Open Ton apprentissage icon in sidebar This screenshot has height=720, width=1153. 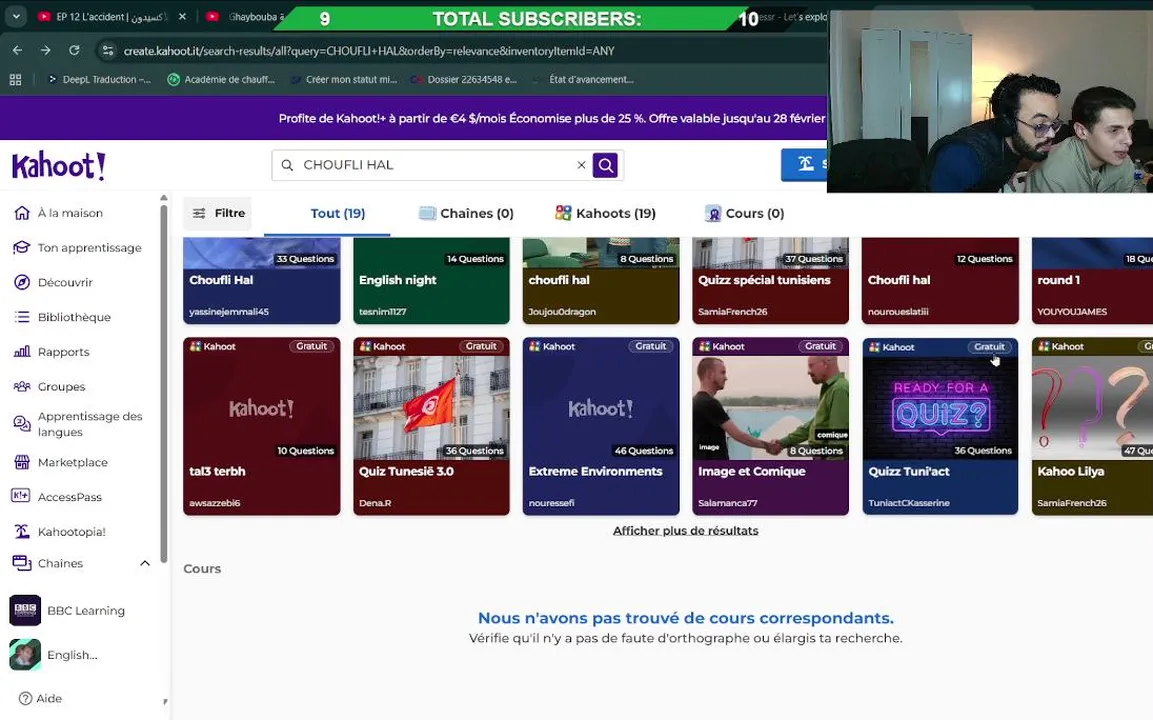point(22,248)
